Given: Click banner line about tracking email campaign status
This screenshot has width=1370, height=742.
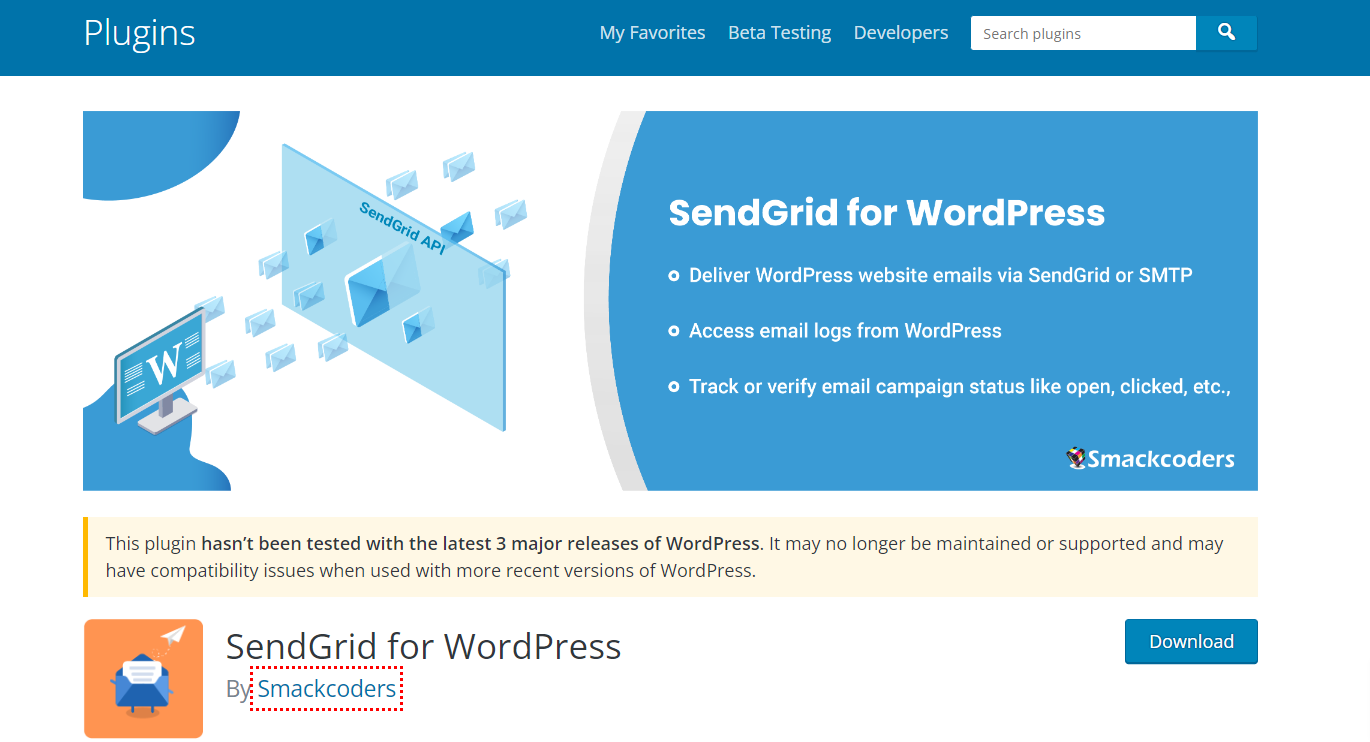Looking at the screenshot, I should pyautogui.click(x=959, y=387).
